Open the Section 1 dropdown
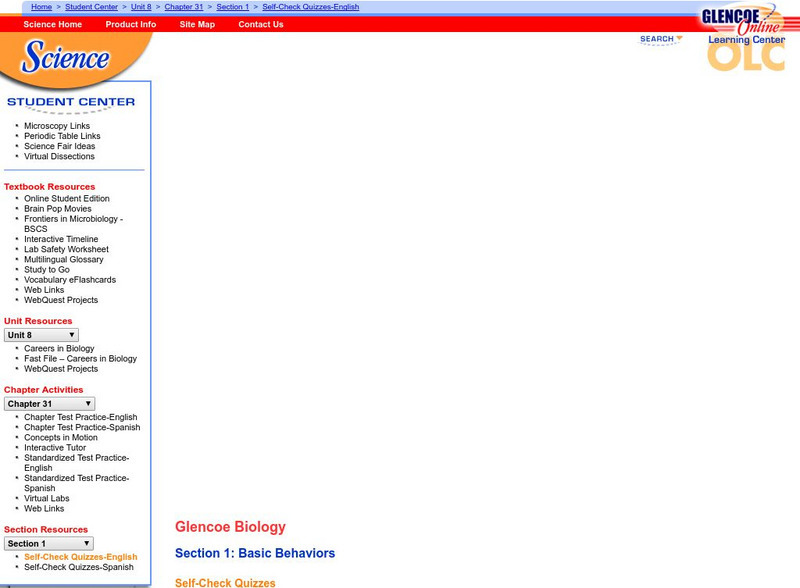800x588 pixels. [48, 544]
